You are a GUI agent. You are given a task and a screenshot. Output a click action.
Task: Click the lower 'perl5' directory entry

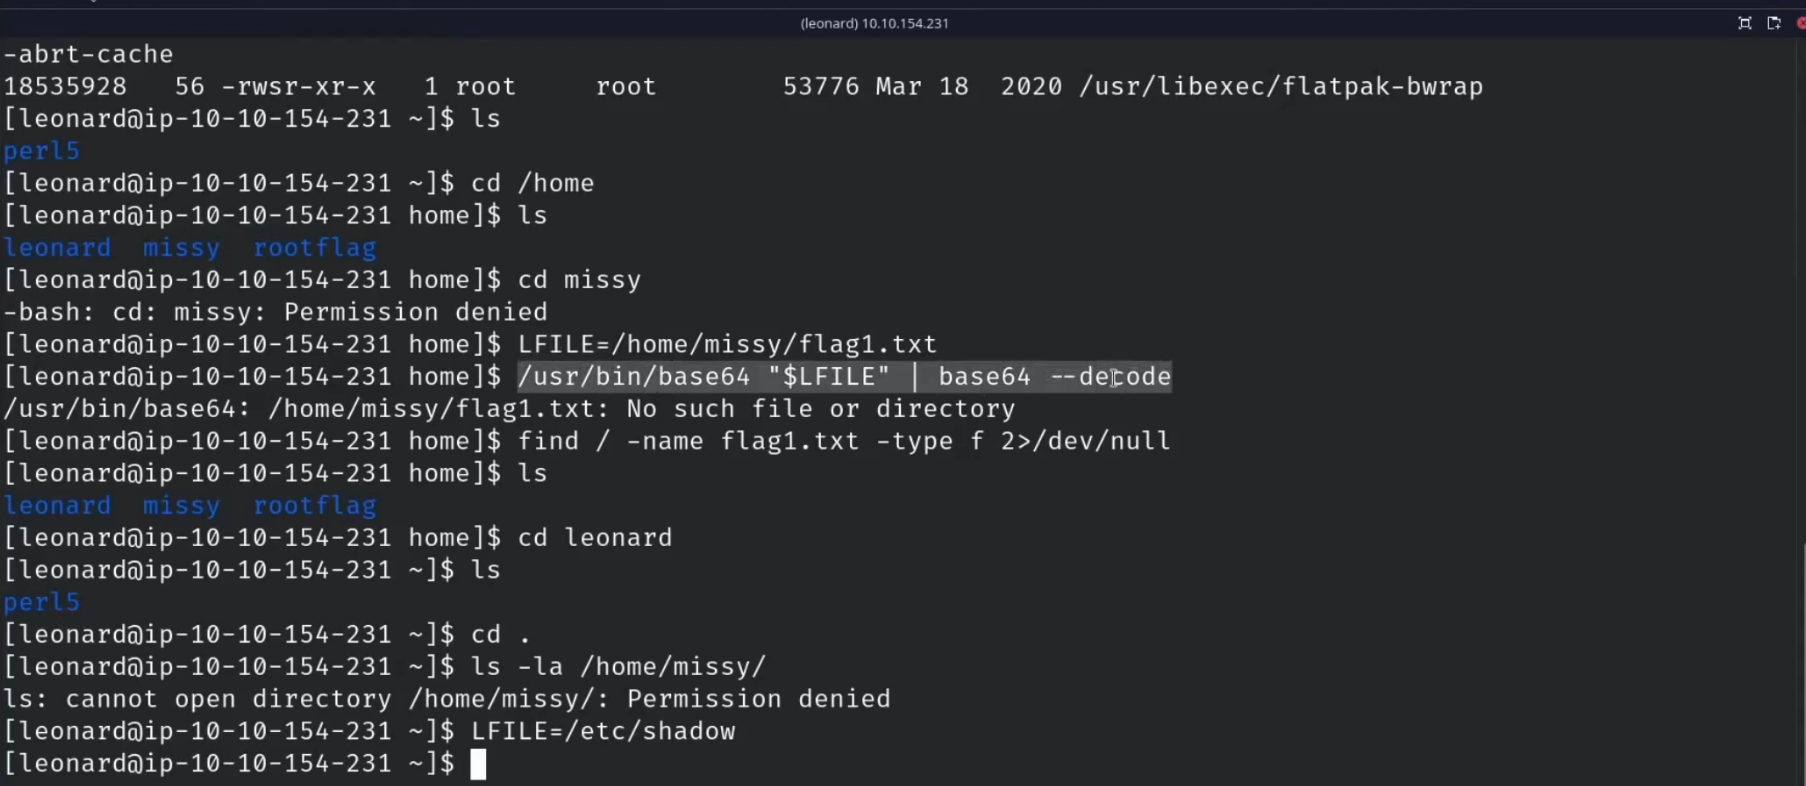click(x=42, y=602)
